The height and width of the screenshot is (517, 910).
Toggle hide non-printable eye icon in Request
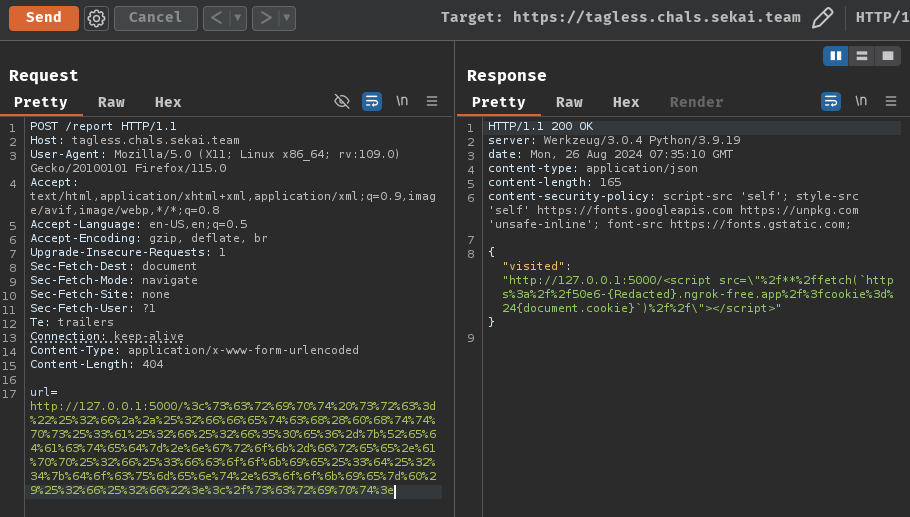[342, 102]
